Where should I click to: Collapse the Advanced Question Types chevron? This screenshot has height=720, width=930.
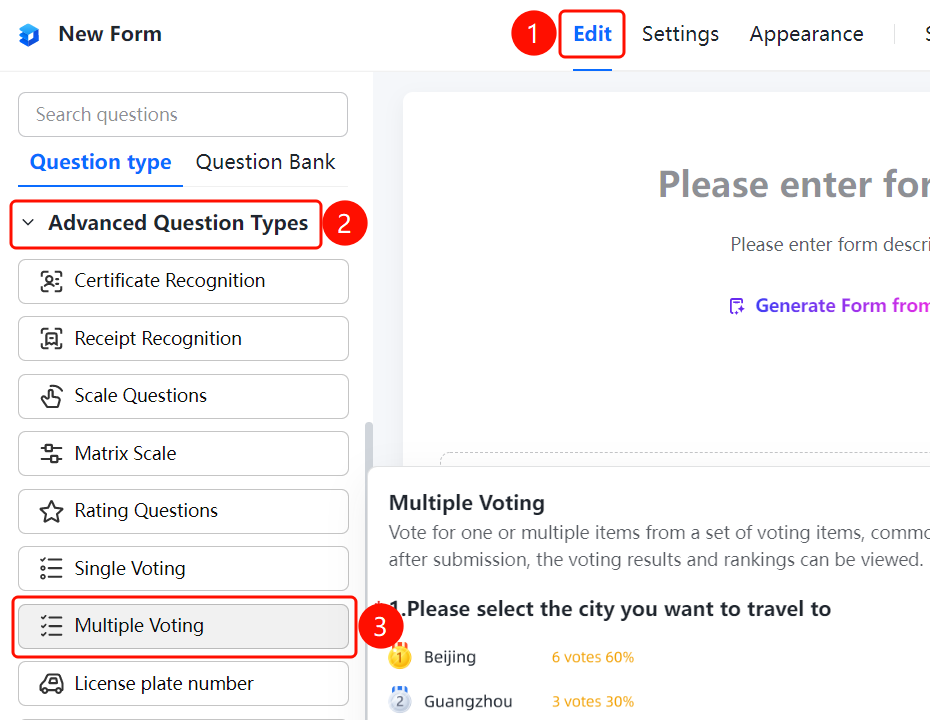(28, 223)
